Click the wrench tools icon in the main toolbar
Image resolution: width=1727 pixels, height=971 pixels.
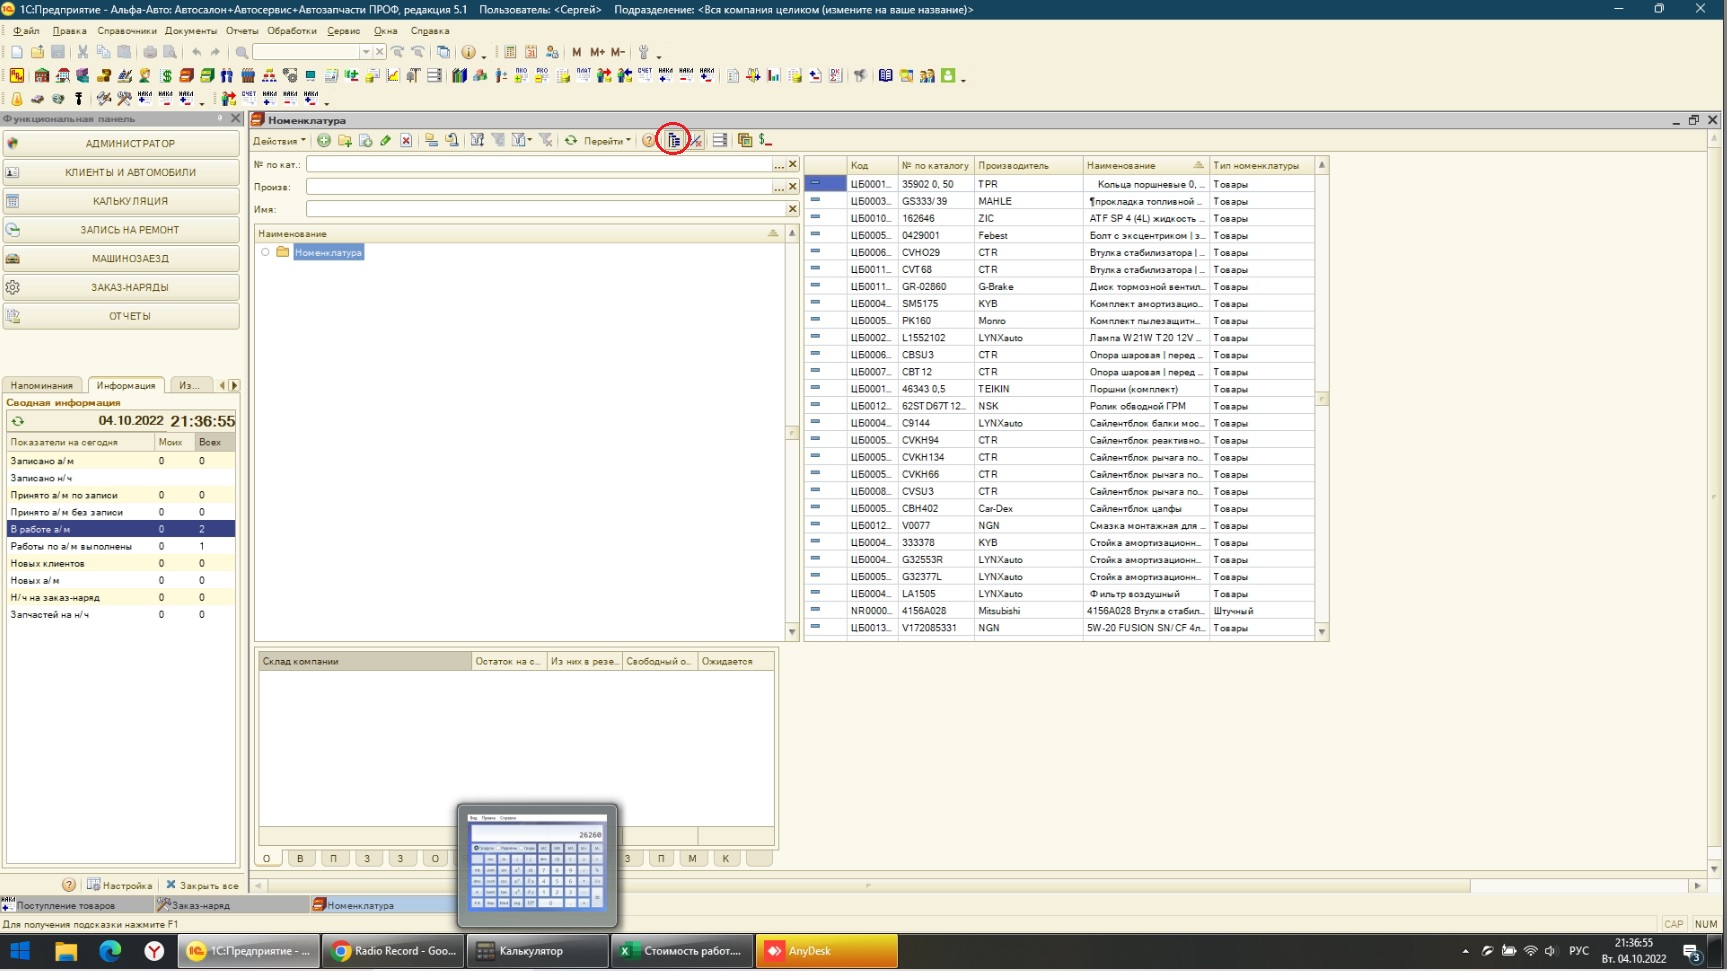(644, 52)
